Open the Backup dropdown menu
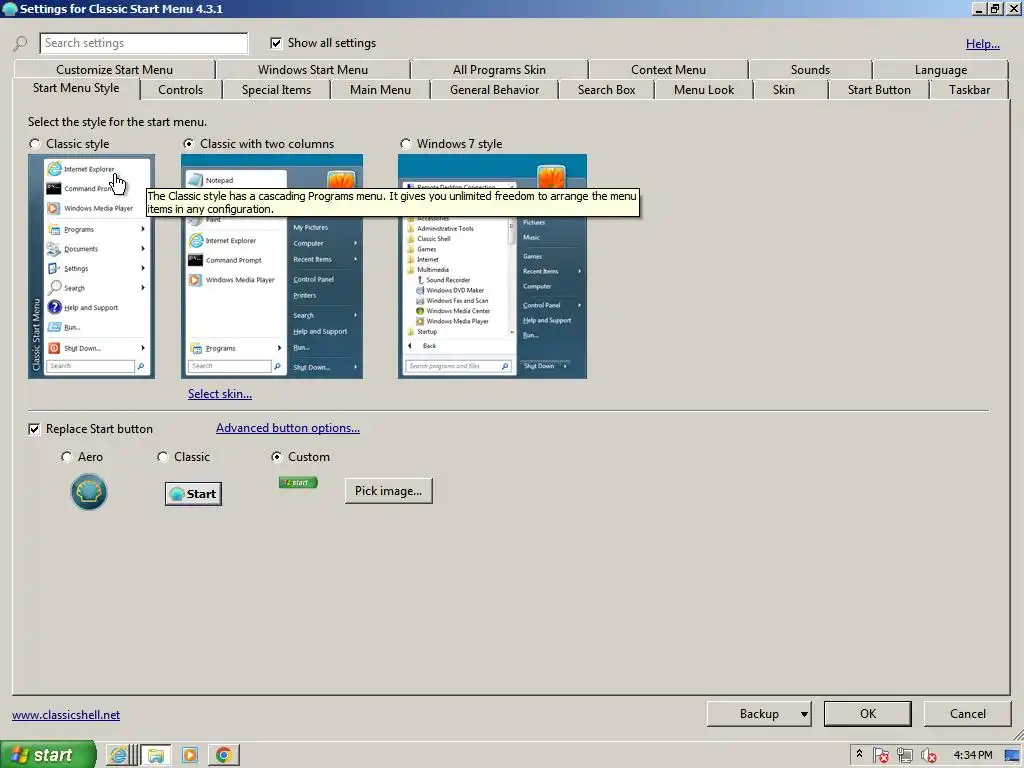Viewport: 1024px width, 768px height. click(x=759, y=714)
